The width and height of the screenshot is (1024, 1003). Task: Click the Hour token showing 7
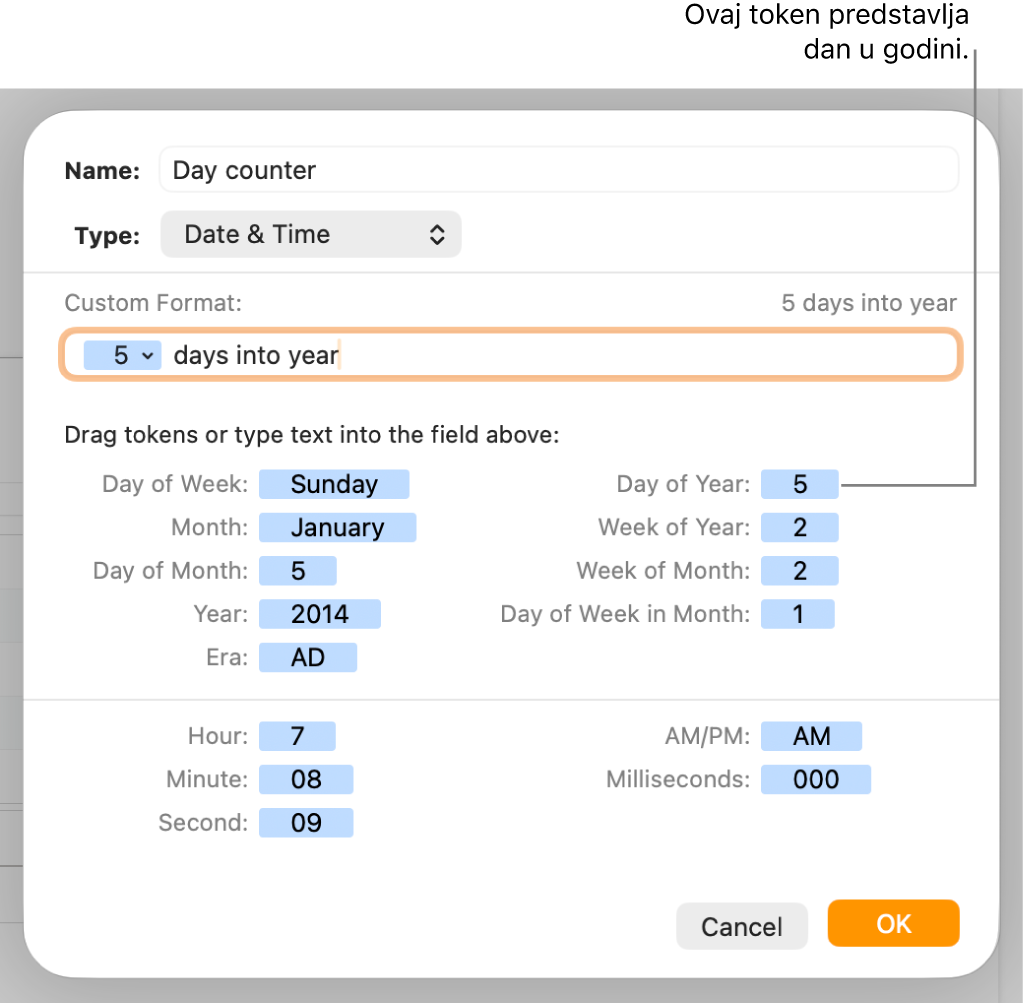(x=297, y=737)
